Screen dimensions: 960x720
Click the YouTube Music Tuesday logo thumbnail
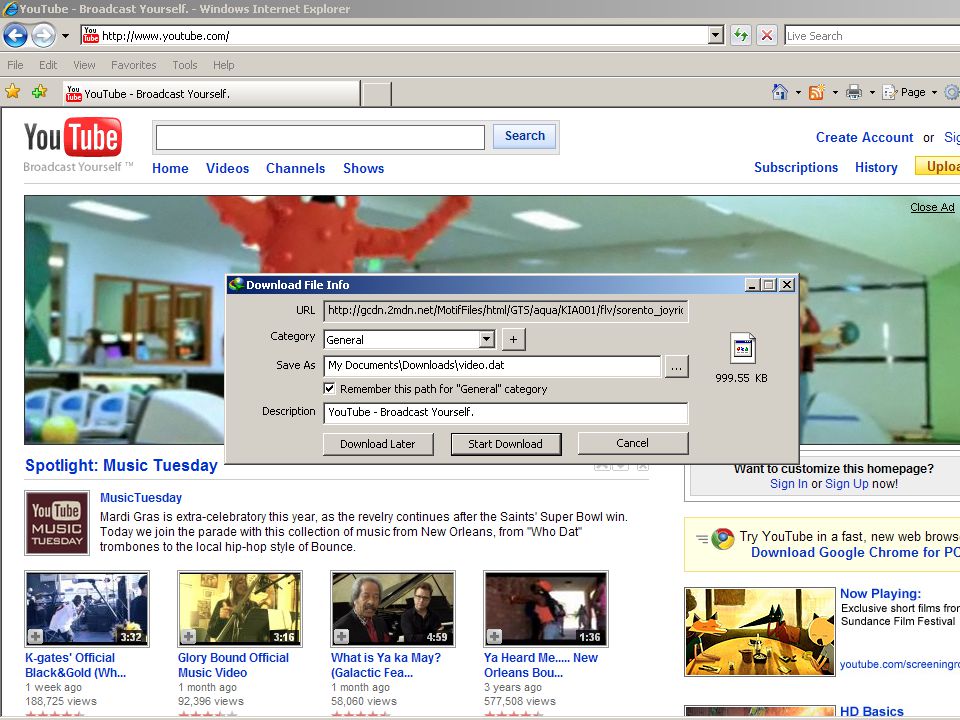[57, 523]
